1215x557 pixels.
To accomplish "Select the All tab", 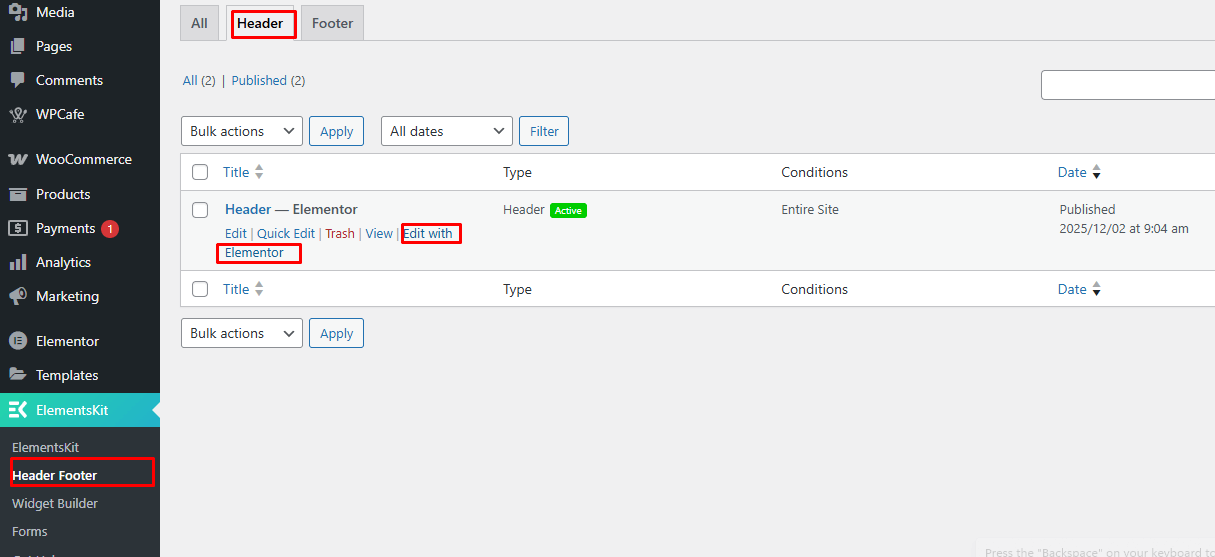I will (x=199, y=23).
